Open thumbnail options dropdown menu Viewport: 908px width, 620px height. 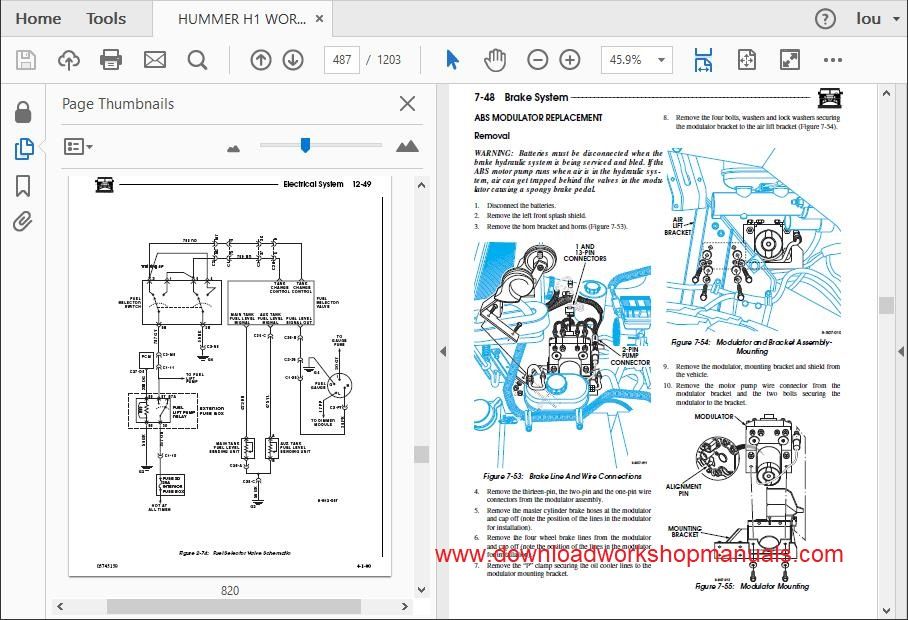[x=78, y=146]
